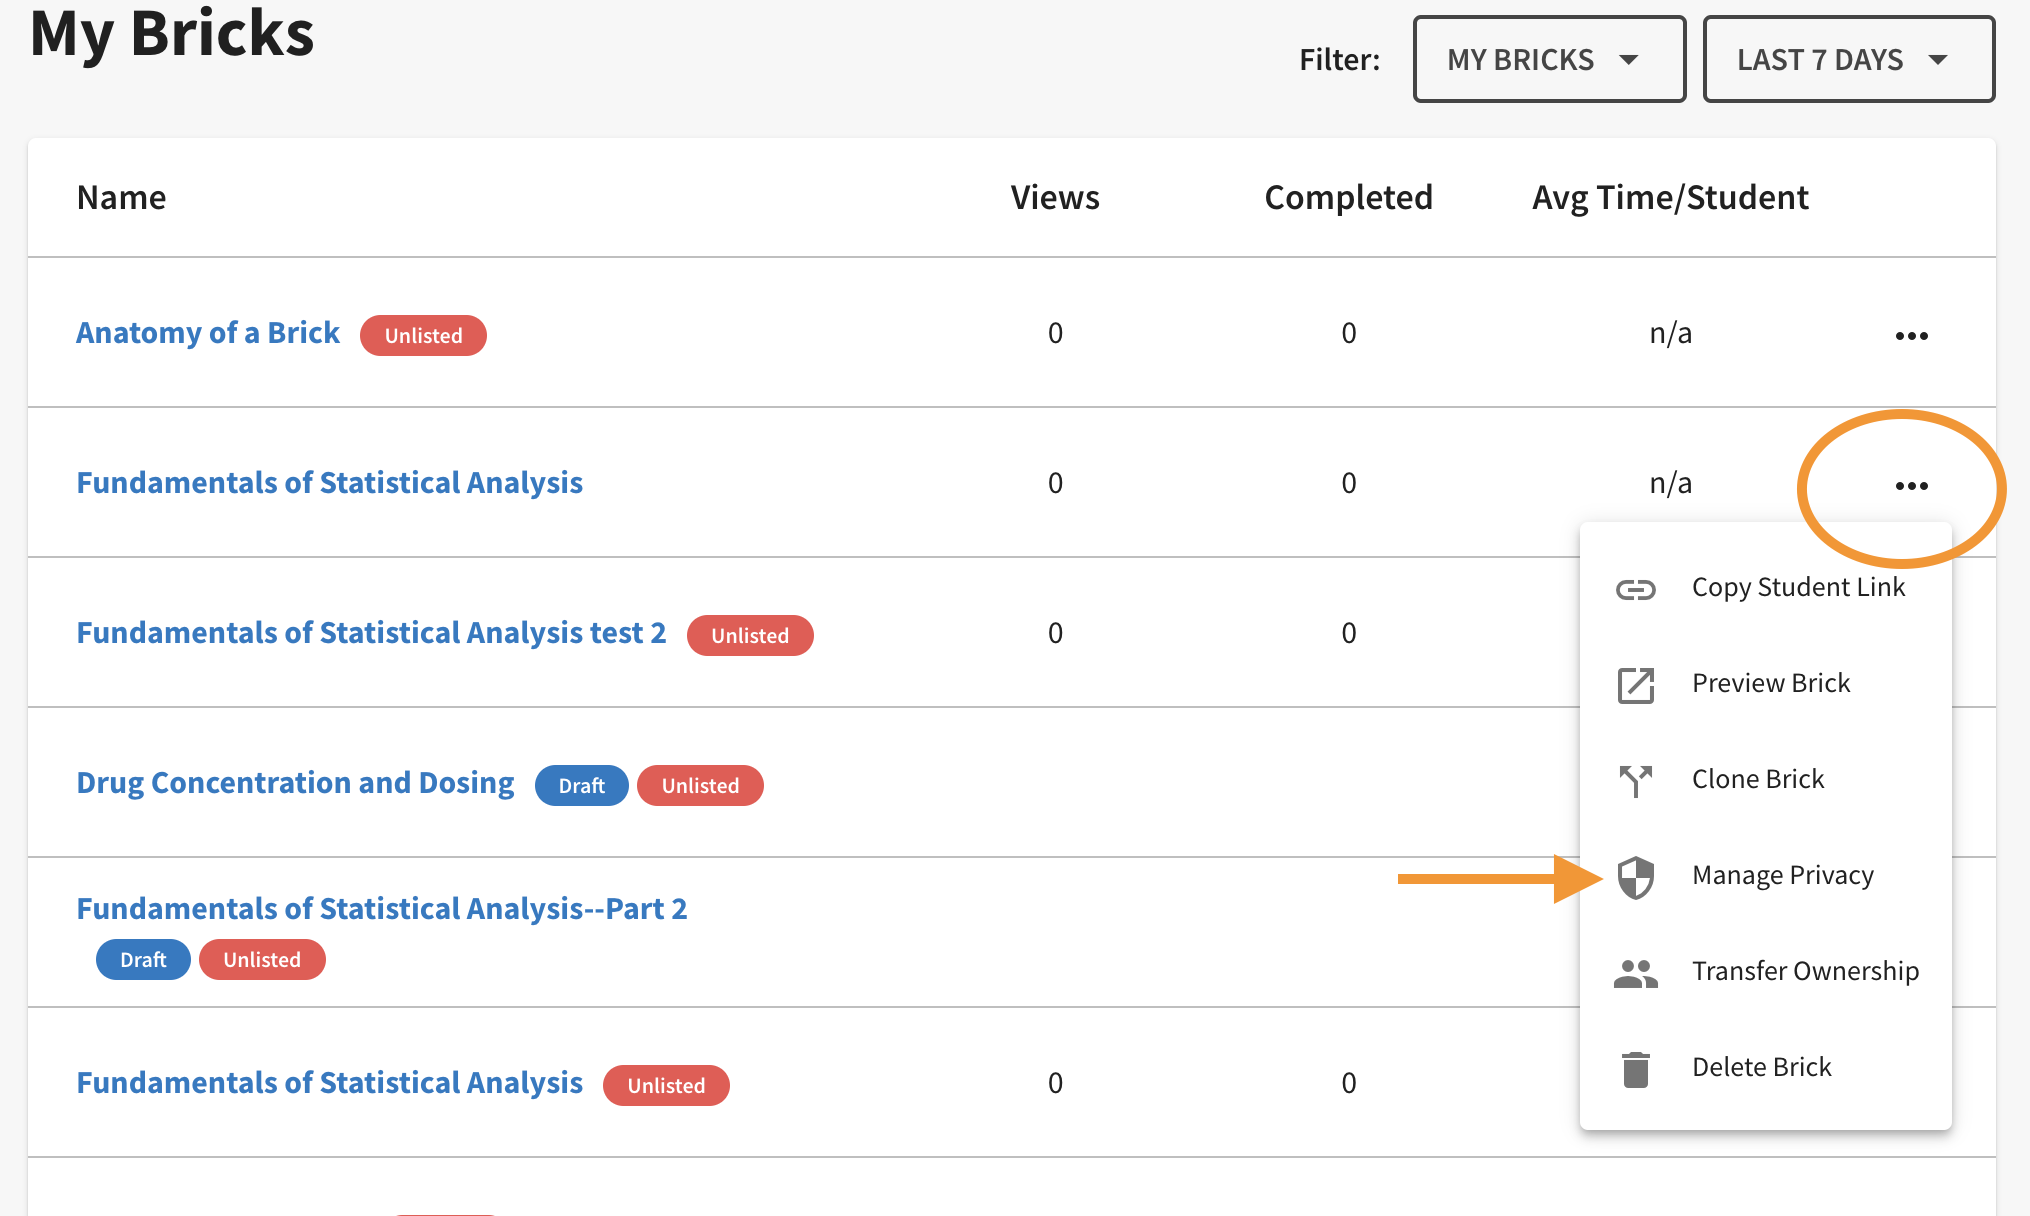Select Transfer Ownership menu entry
Screen dimensions: 2030x1216
click(1766, 971)
